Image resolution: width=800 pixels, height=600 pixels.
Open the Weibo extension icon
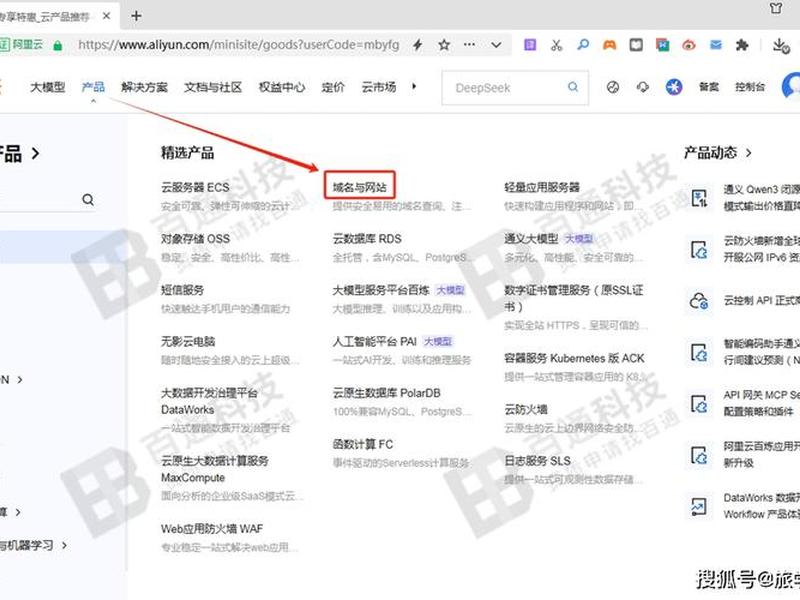point(689,45)
